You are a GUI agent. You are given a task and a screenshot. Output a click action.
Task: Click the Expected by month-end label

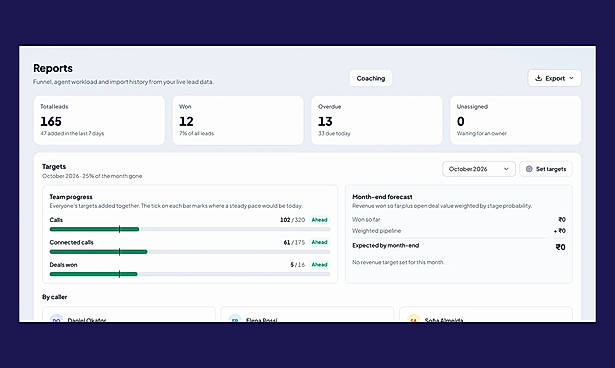pyautogui.click(x=386, y=246)
